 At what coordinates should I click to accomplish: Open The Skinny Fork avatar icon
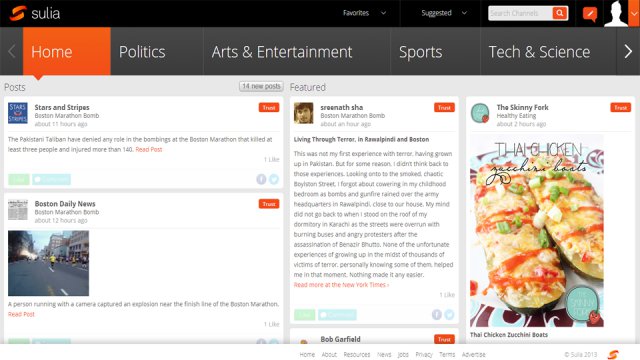coord(480,113)
